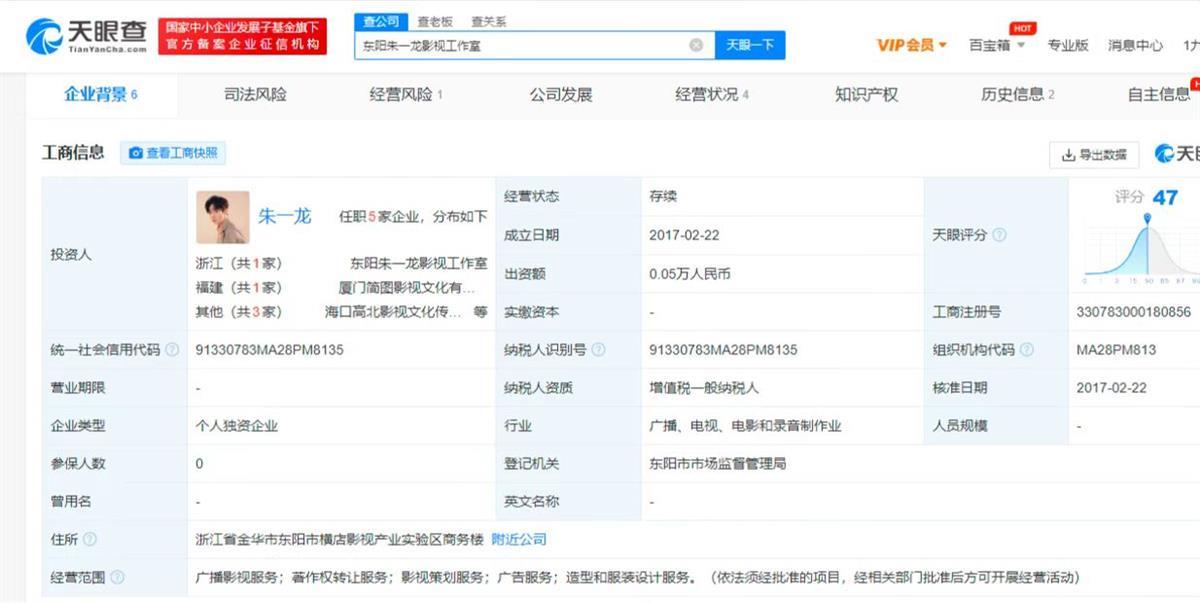The image size is (1200, 603).
Task: Click the 浙江（共1家） region entry
Action: pos(239,264)
